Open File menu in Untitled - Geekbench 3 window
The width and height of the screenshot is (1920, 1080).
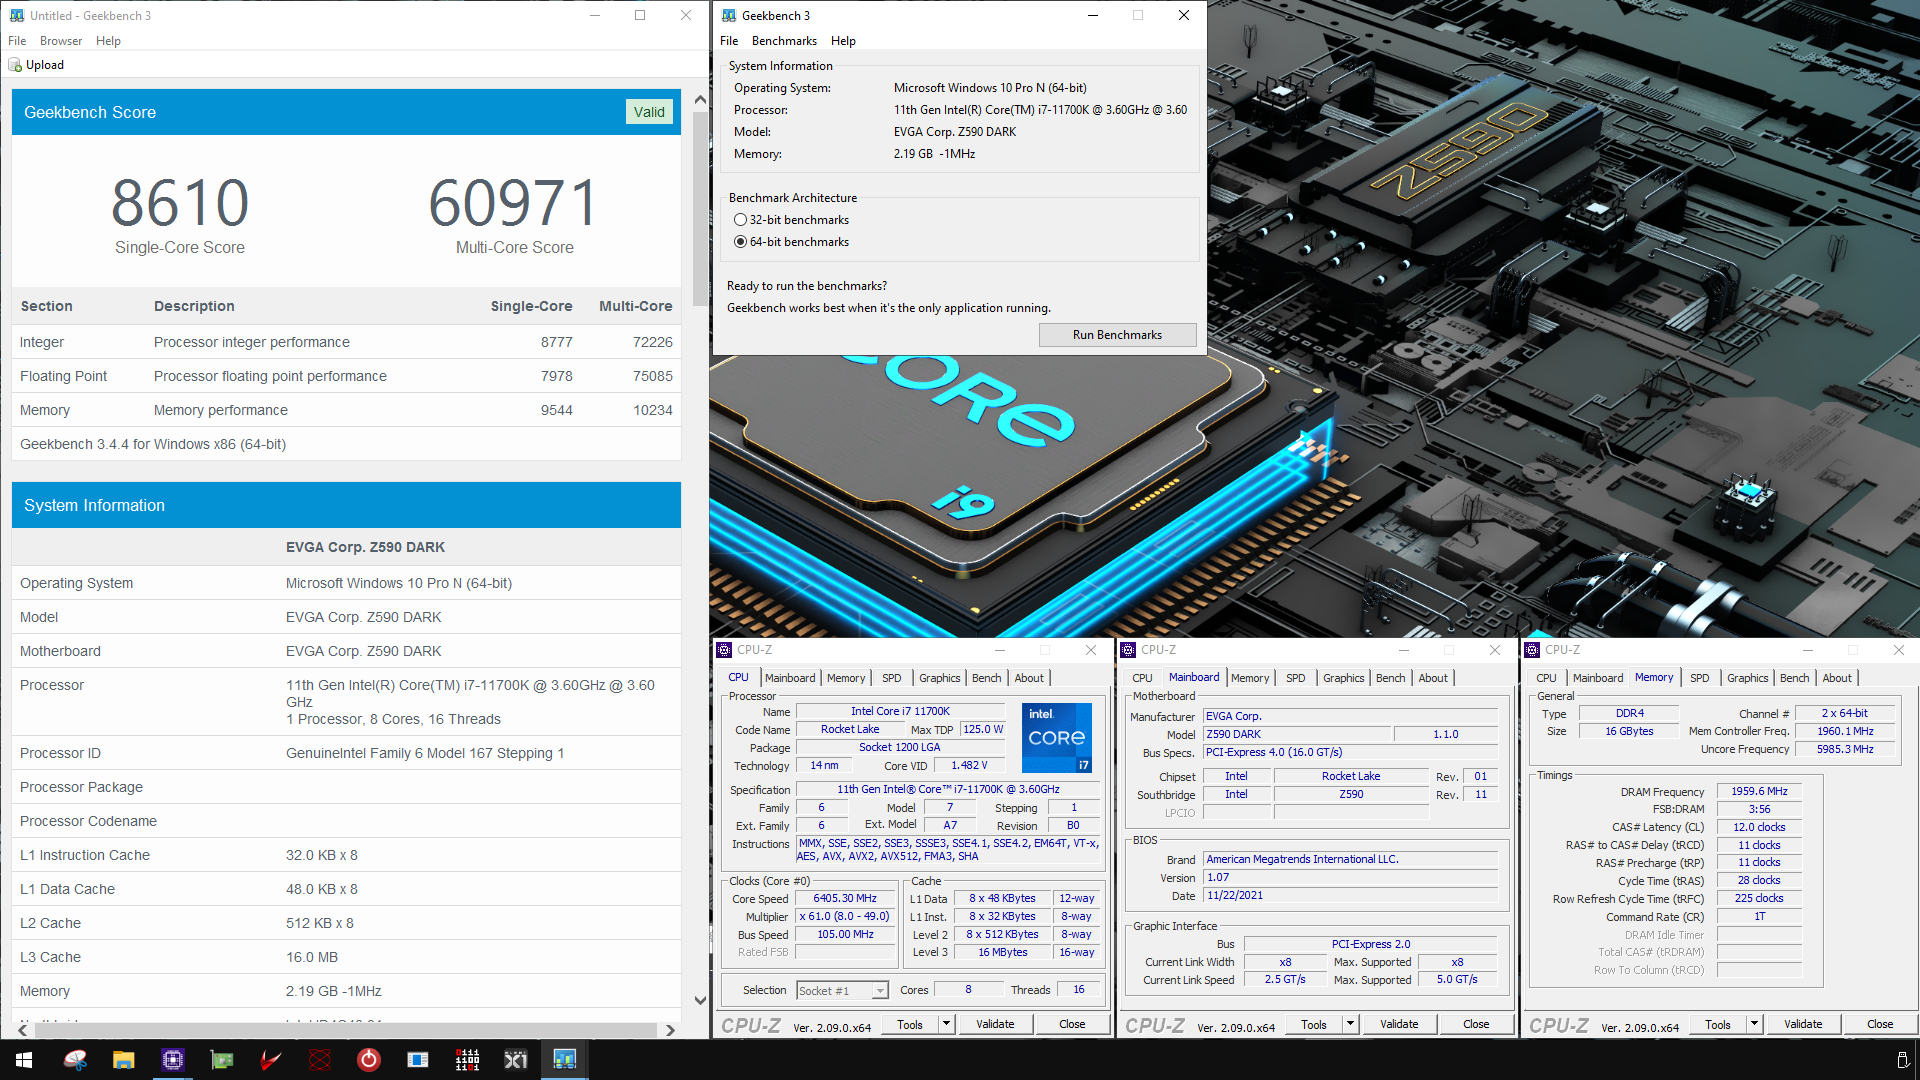coord(17,41)
